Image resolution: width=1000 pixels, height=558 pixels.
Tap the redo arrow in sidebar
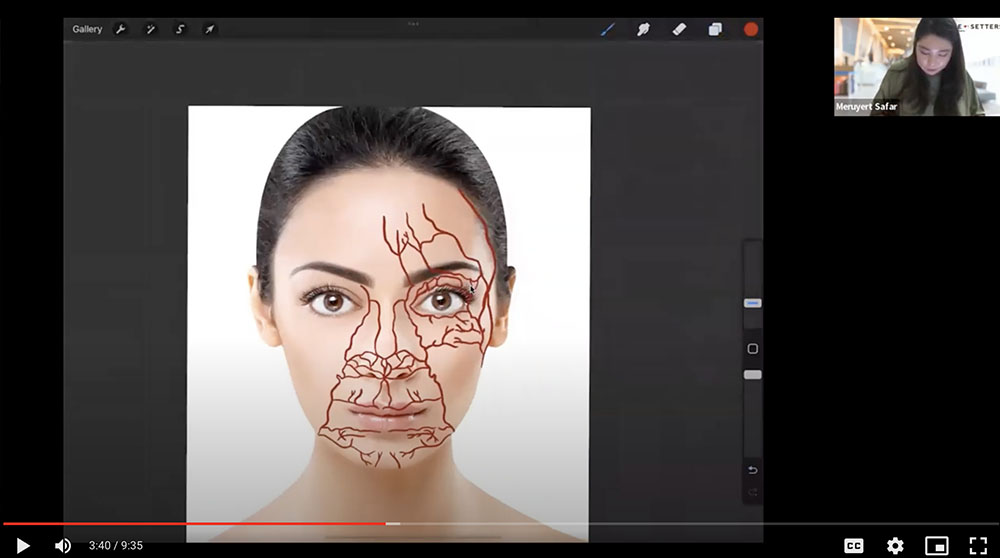point(753,492)
